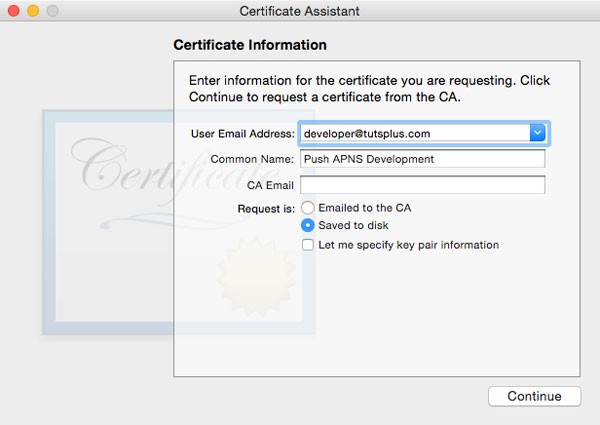Image resolution: width=600 pixels, height=425 pixels.
Task: Focus the empty CA Email field
Action: pos(422,185)
